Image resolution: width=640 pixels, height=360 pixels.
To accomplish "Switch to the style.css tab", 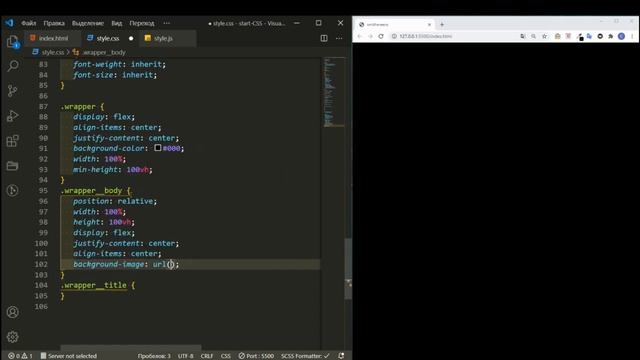I will (x=108, y=38).
